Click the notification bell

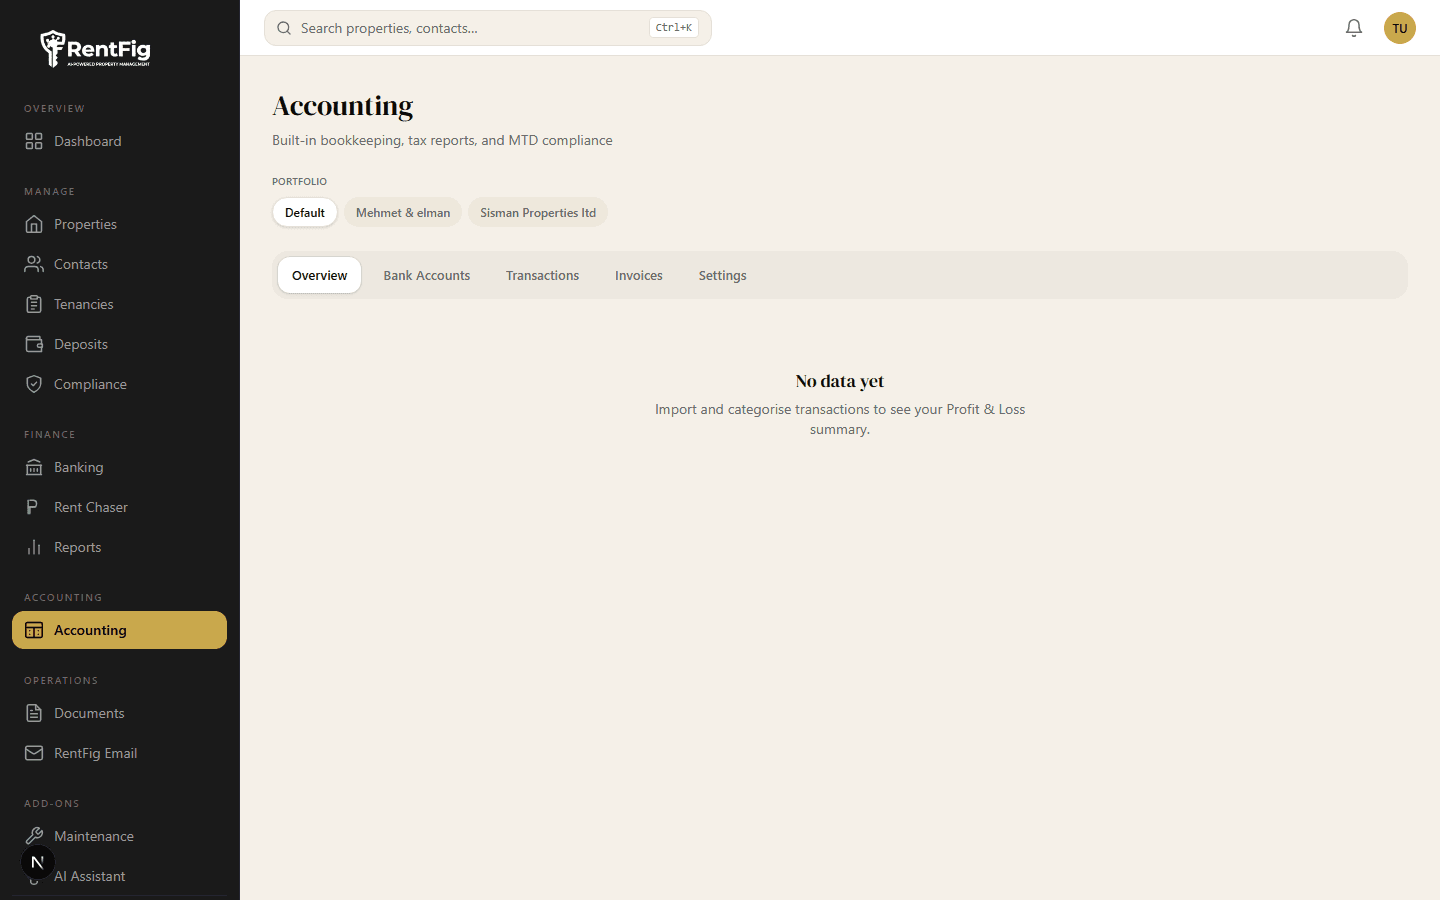(x=1354, y=28)
